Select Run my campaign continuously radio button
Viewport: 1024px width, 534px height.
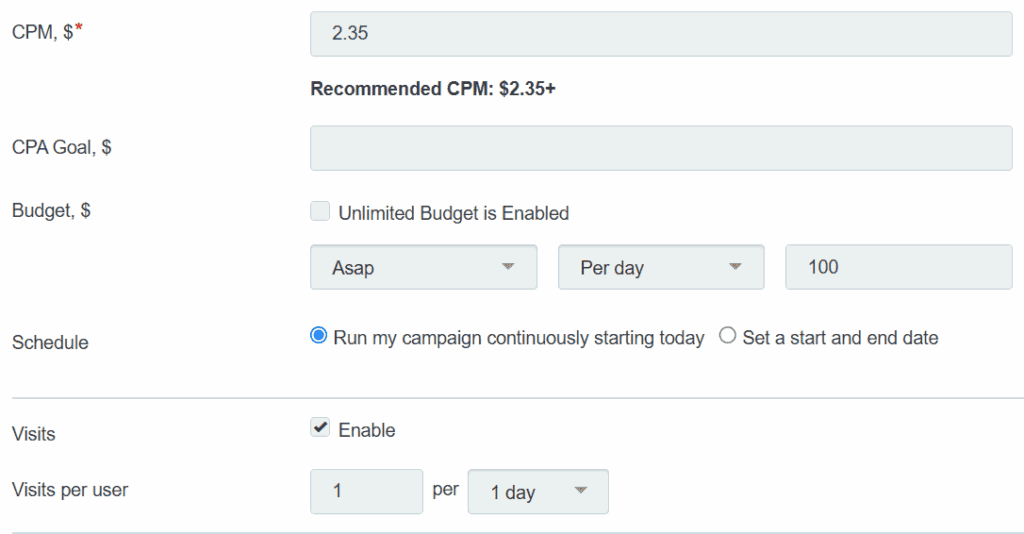click(x=319, y=337)
